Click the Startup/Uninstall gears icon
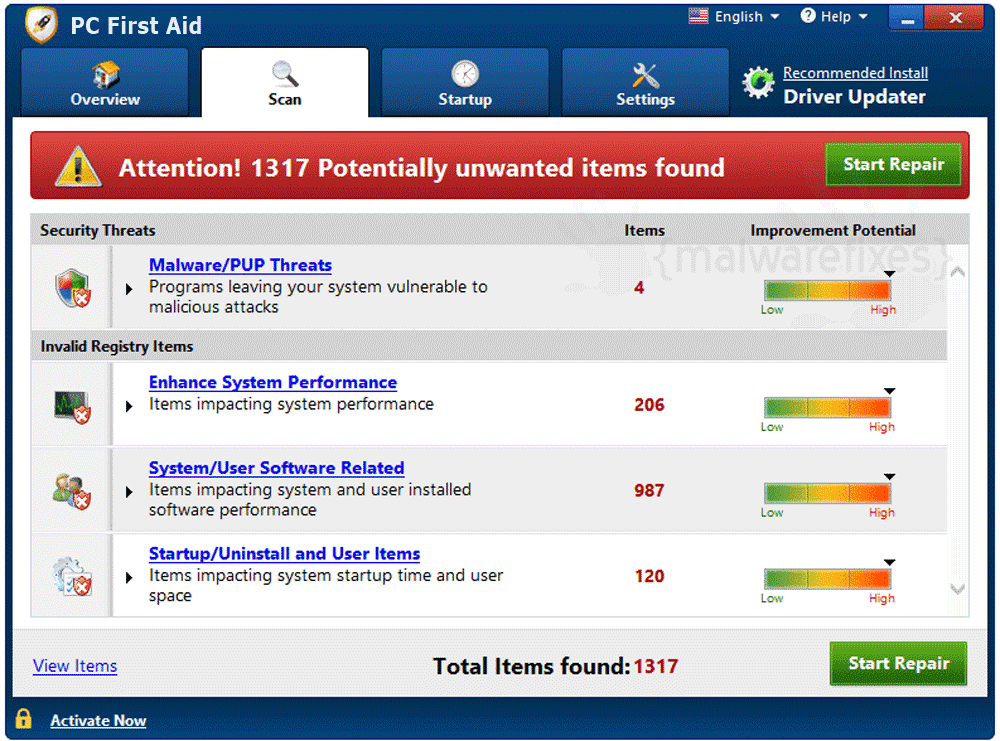Image resolution: width=1000 pixels, height=741 pixels. point(72,576)
